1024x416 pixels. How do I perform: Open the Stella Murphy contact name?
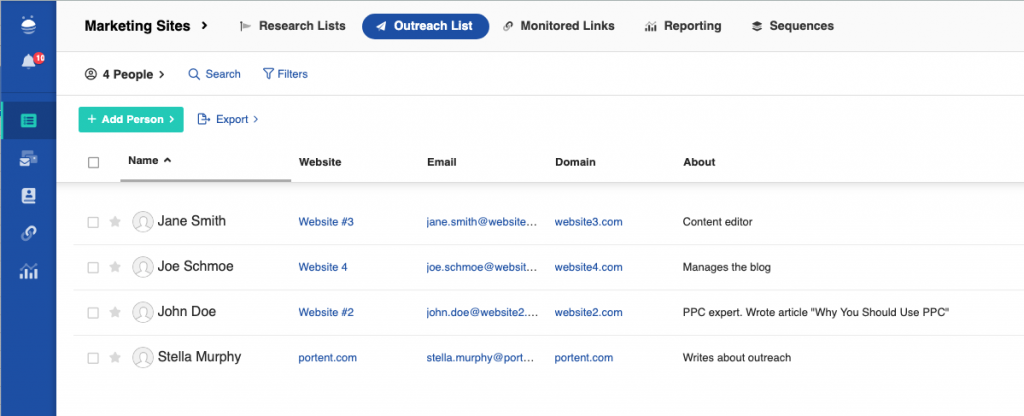tap(199, 357)
